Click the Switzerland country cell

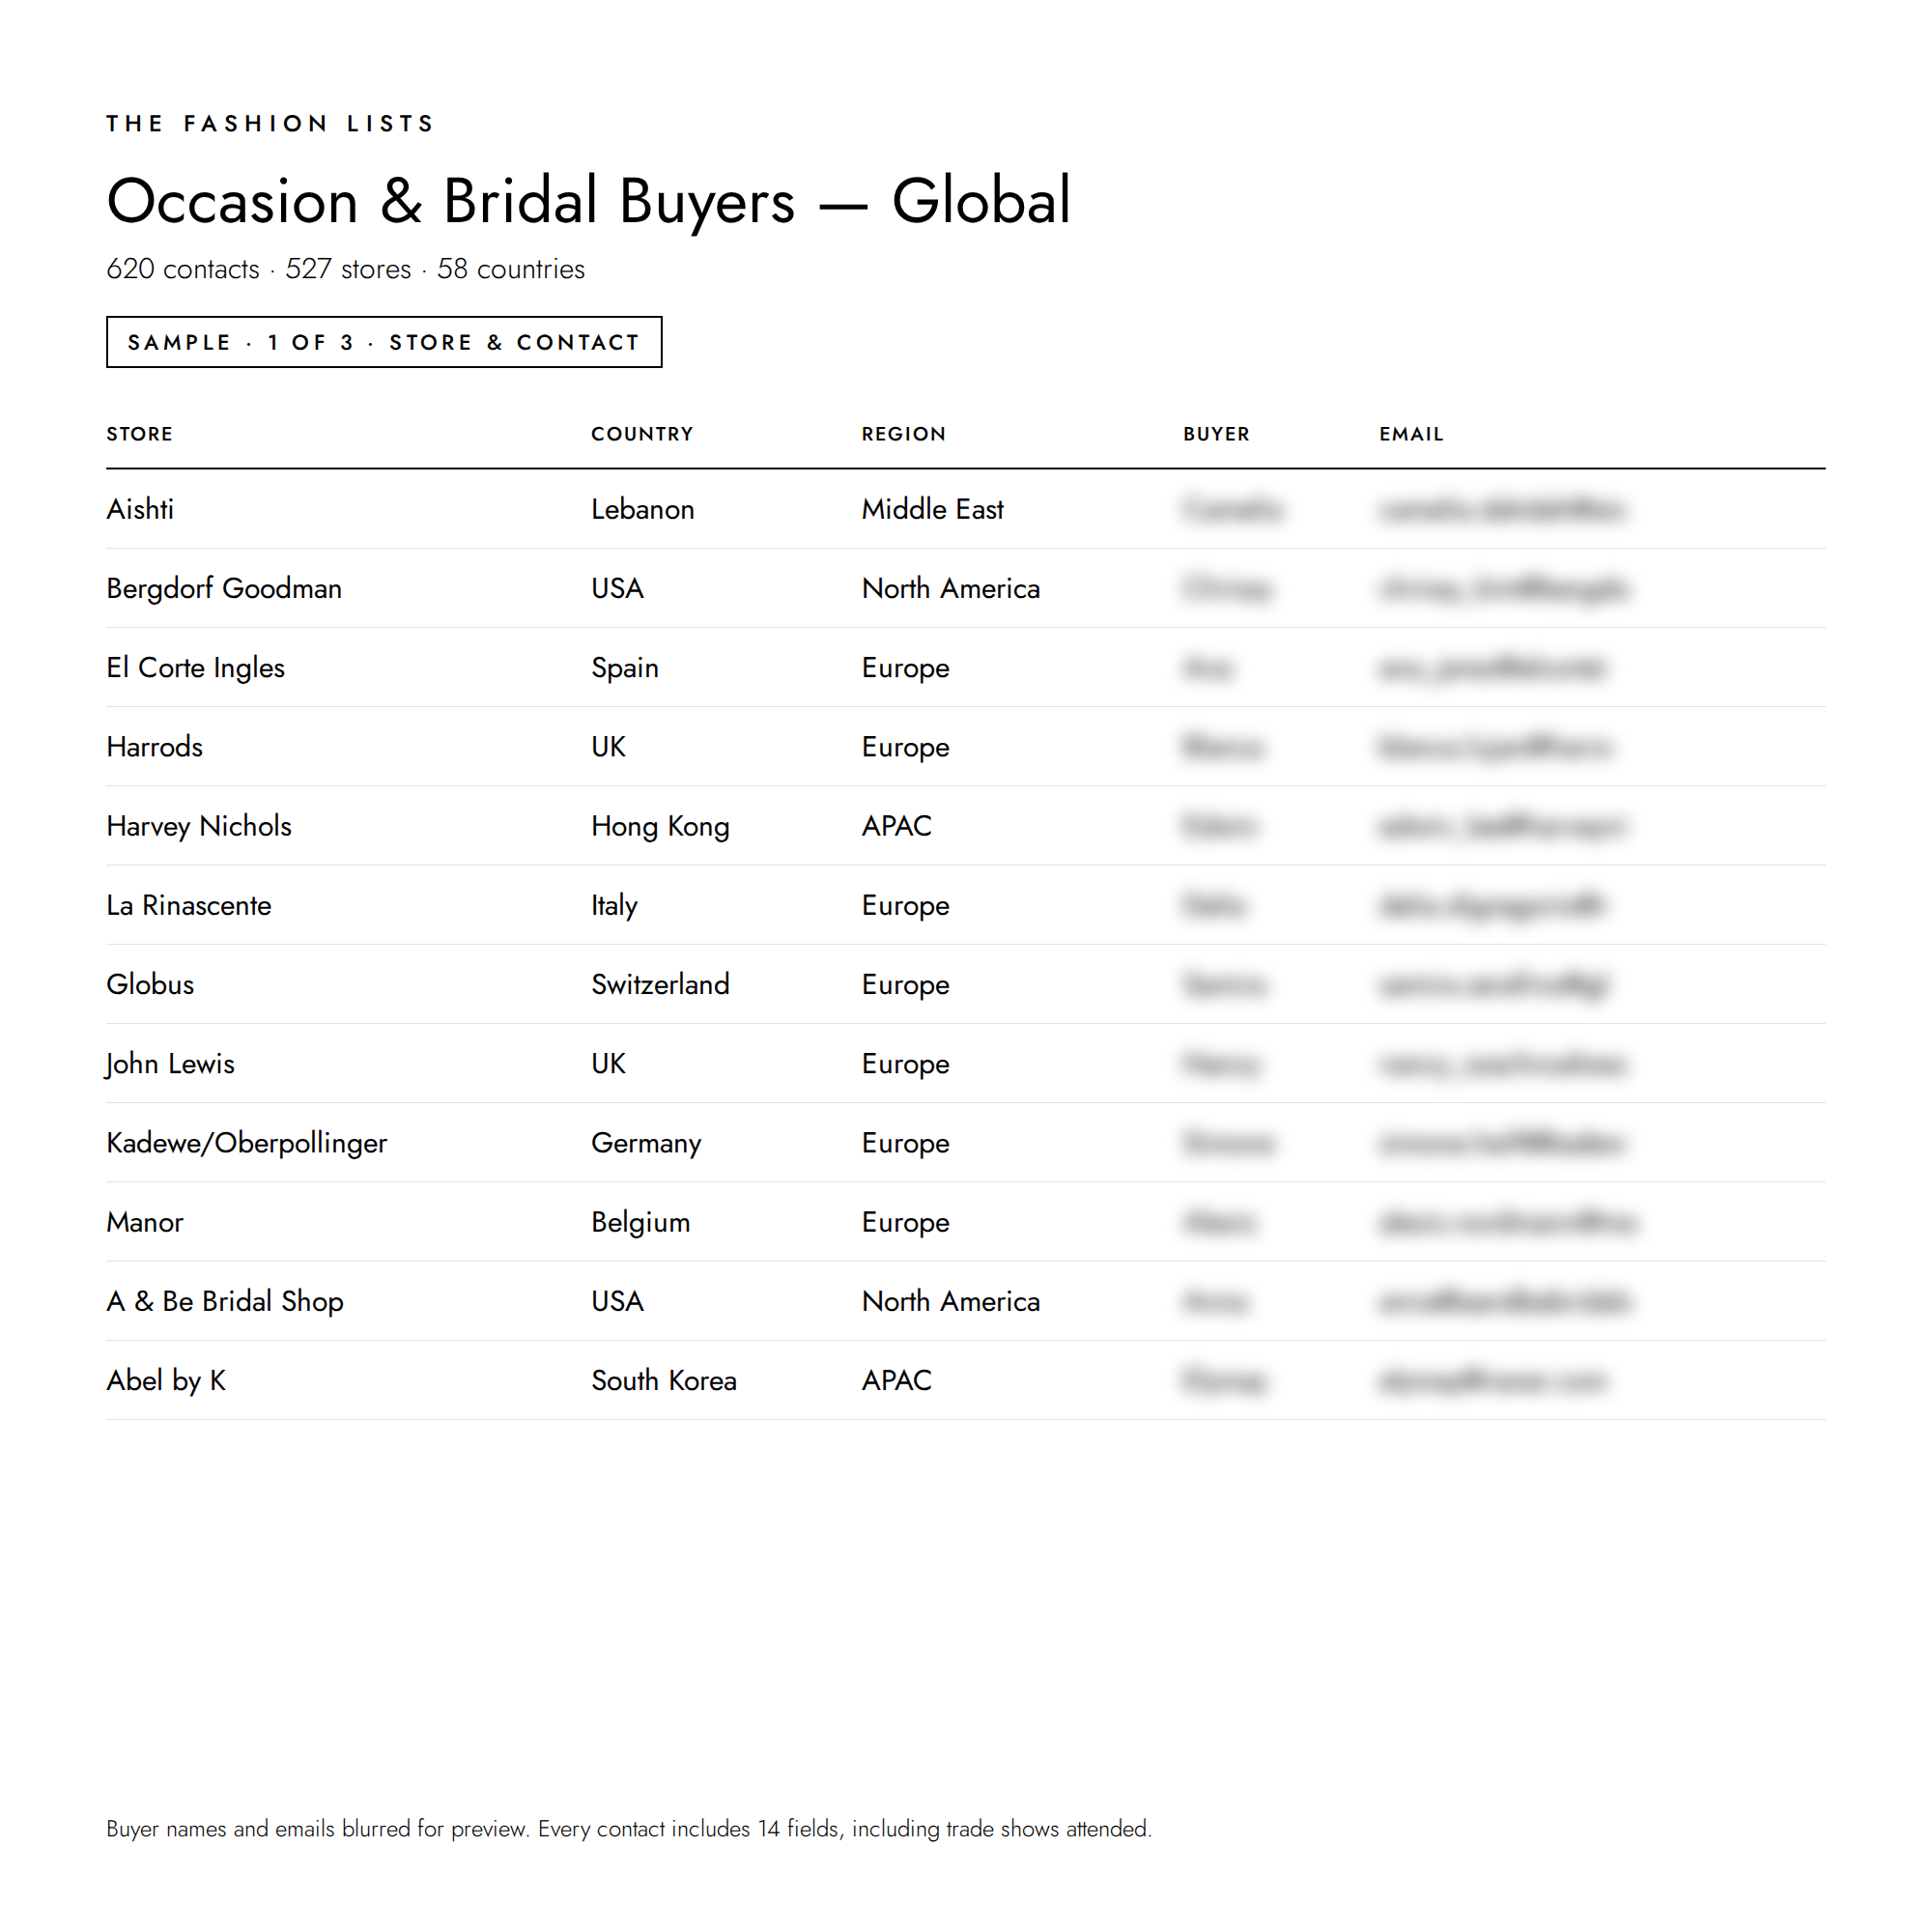tap(660, 984)
